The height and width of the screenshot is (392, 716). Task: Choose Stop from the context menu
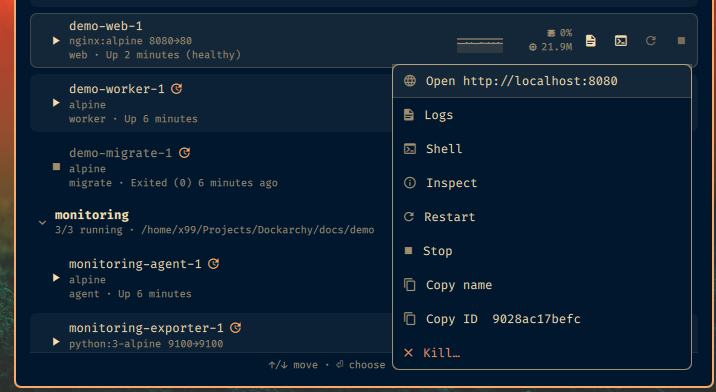tap(542, 251)
